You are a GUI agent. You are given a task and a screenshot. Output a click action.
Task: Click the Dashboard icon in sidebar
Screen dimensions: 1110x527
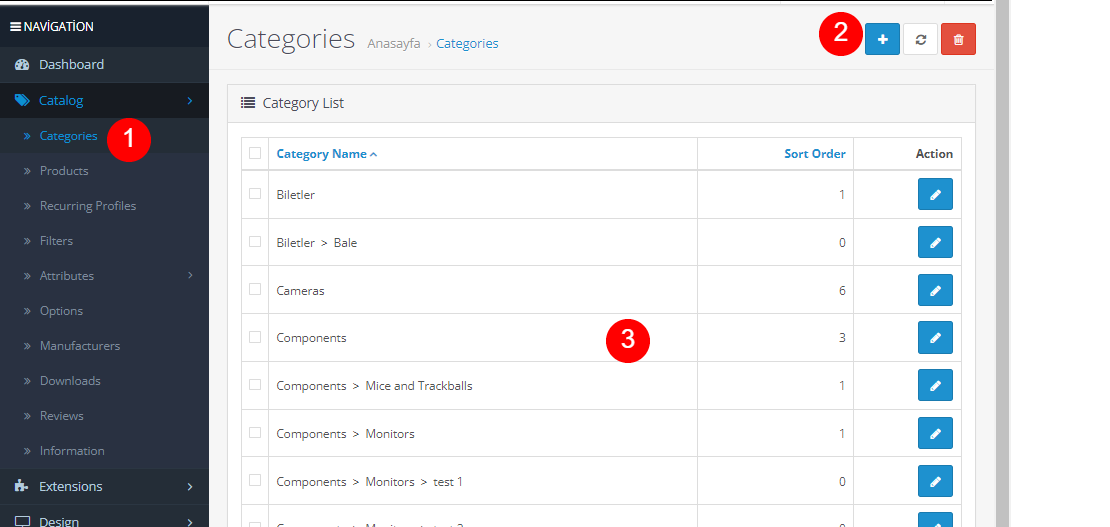(x=22, y=65)
